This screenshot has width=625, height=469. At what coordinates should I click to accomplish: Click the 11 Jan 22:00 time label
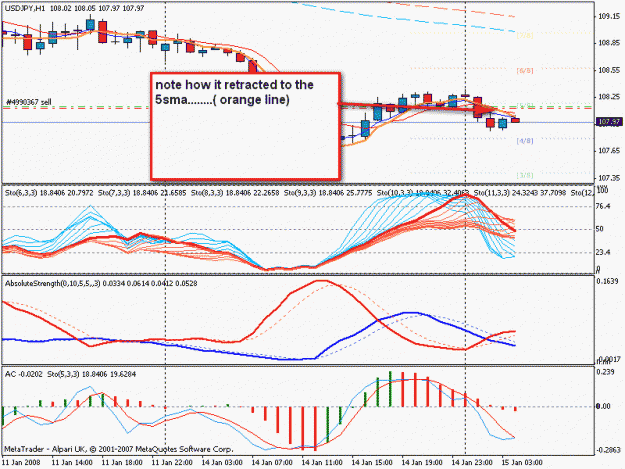pyautogui.click(x=172, y=463)
